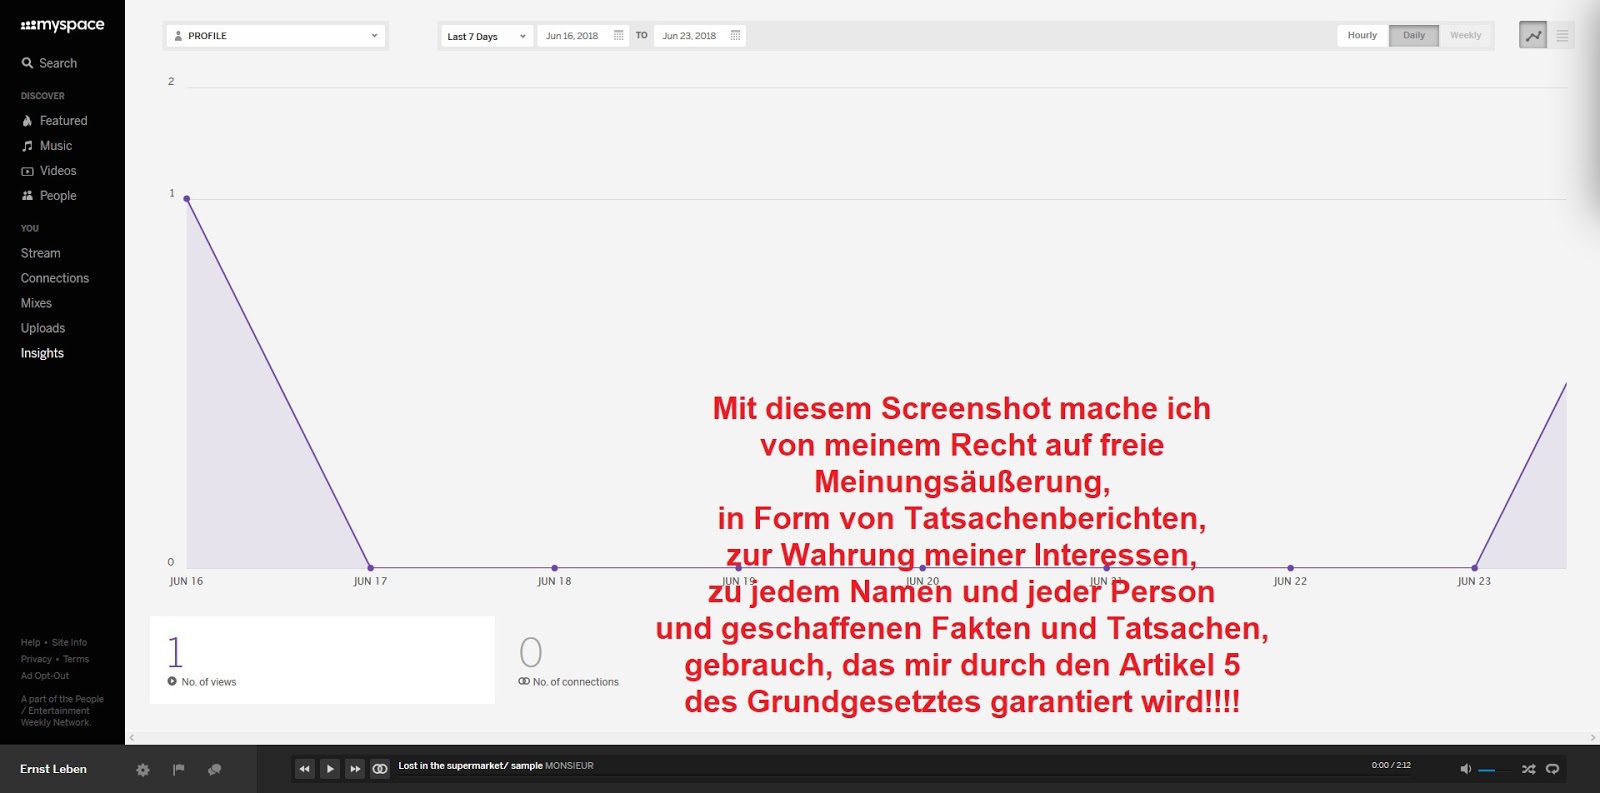Select the No. of views card

click(x=322, y=660)
